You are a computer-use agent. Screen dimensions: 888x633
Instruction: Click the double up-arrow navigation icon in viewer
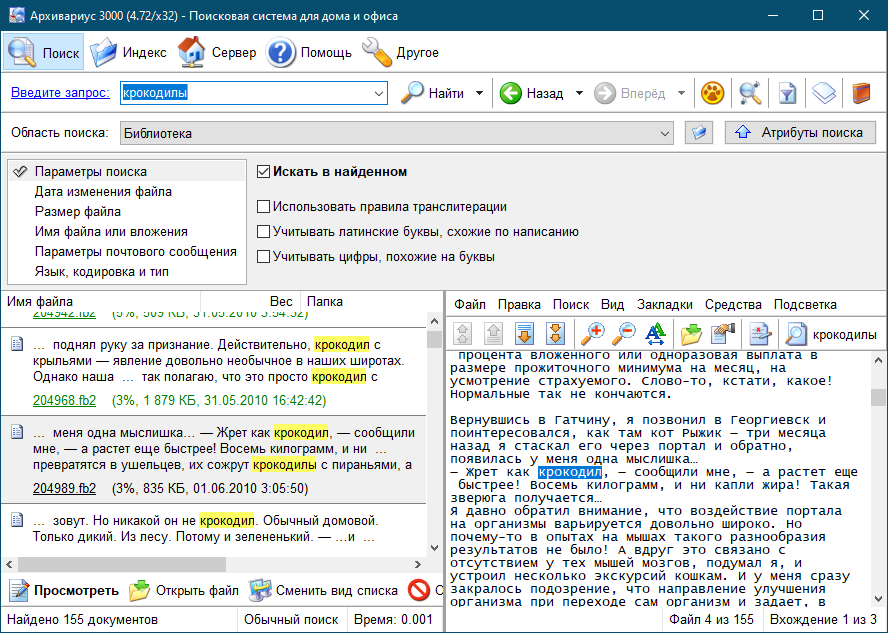pyautogui.click(x=463, y=334)
